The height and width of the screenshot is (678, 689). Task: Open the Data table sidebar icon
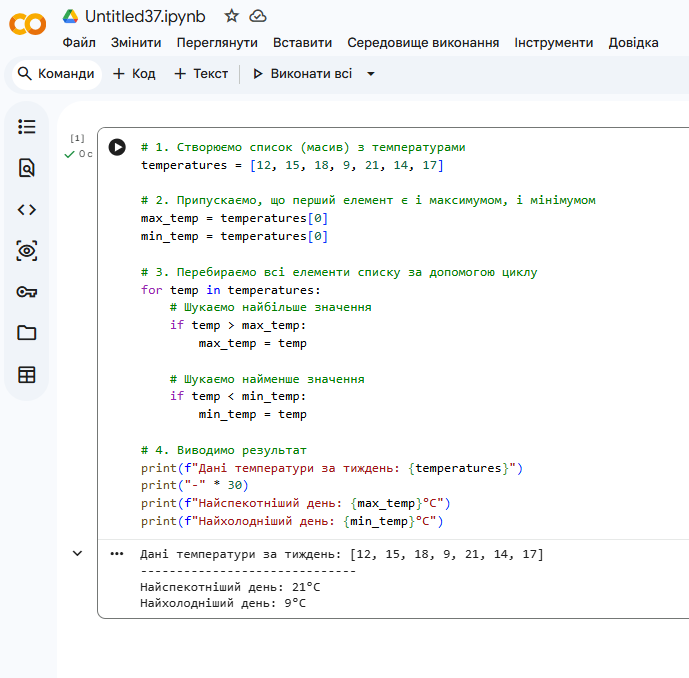27,375
